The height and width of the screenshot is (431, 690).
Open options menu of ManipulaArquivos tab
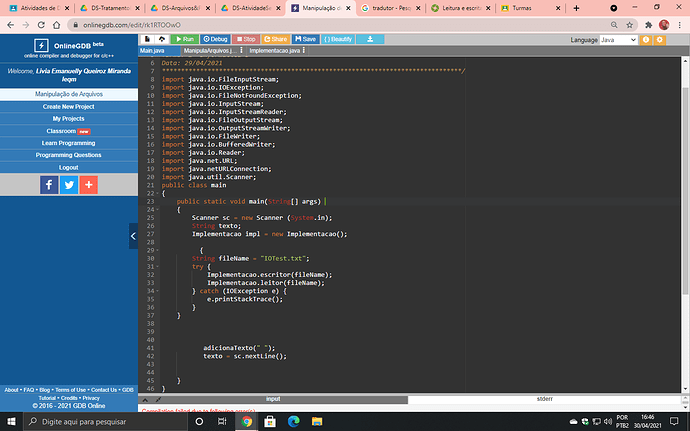(x=242, y=51)
